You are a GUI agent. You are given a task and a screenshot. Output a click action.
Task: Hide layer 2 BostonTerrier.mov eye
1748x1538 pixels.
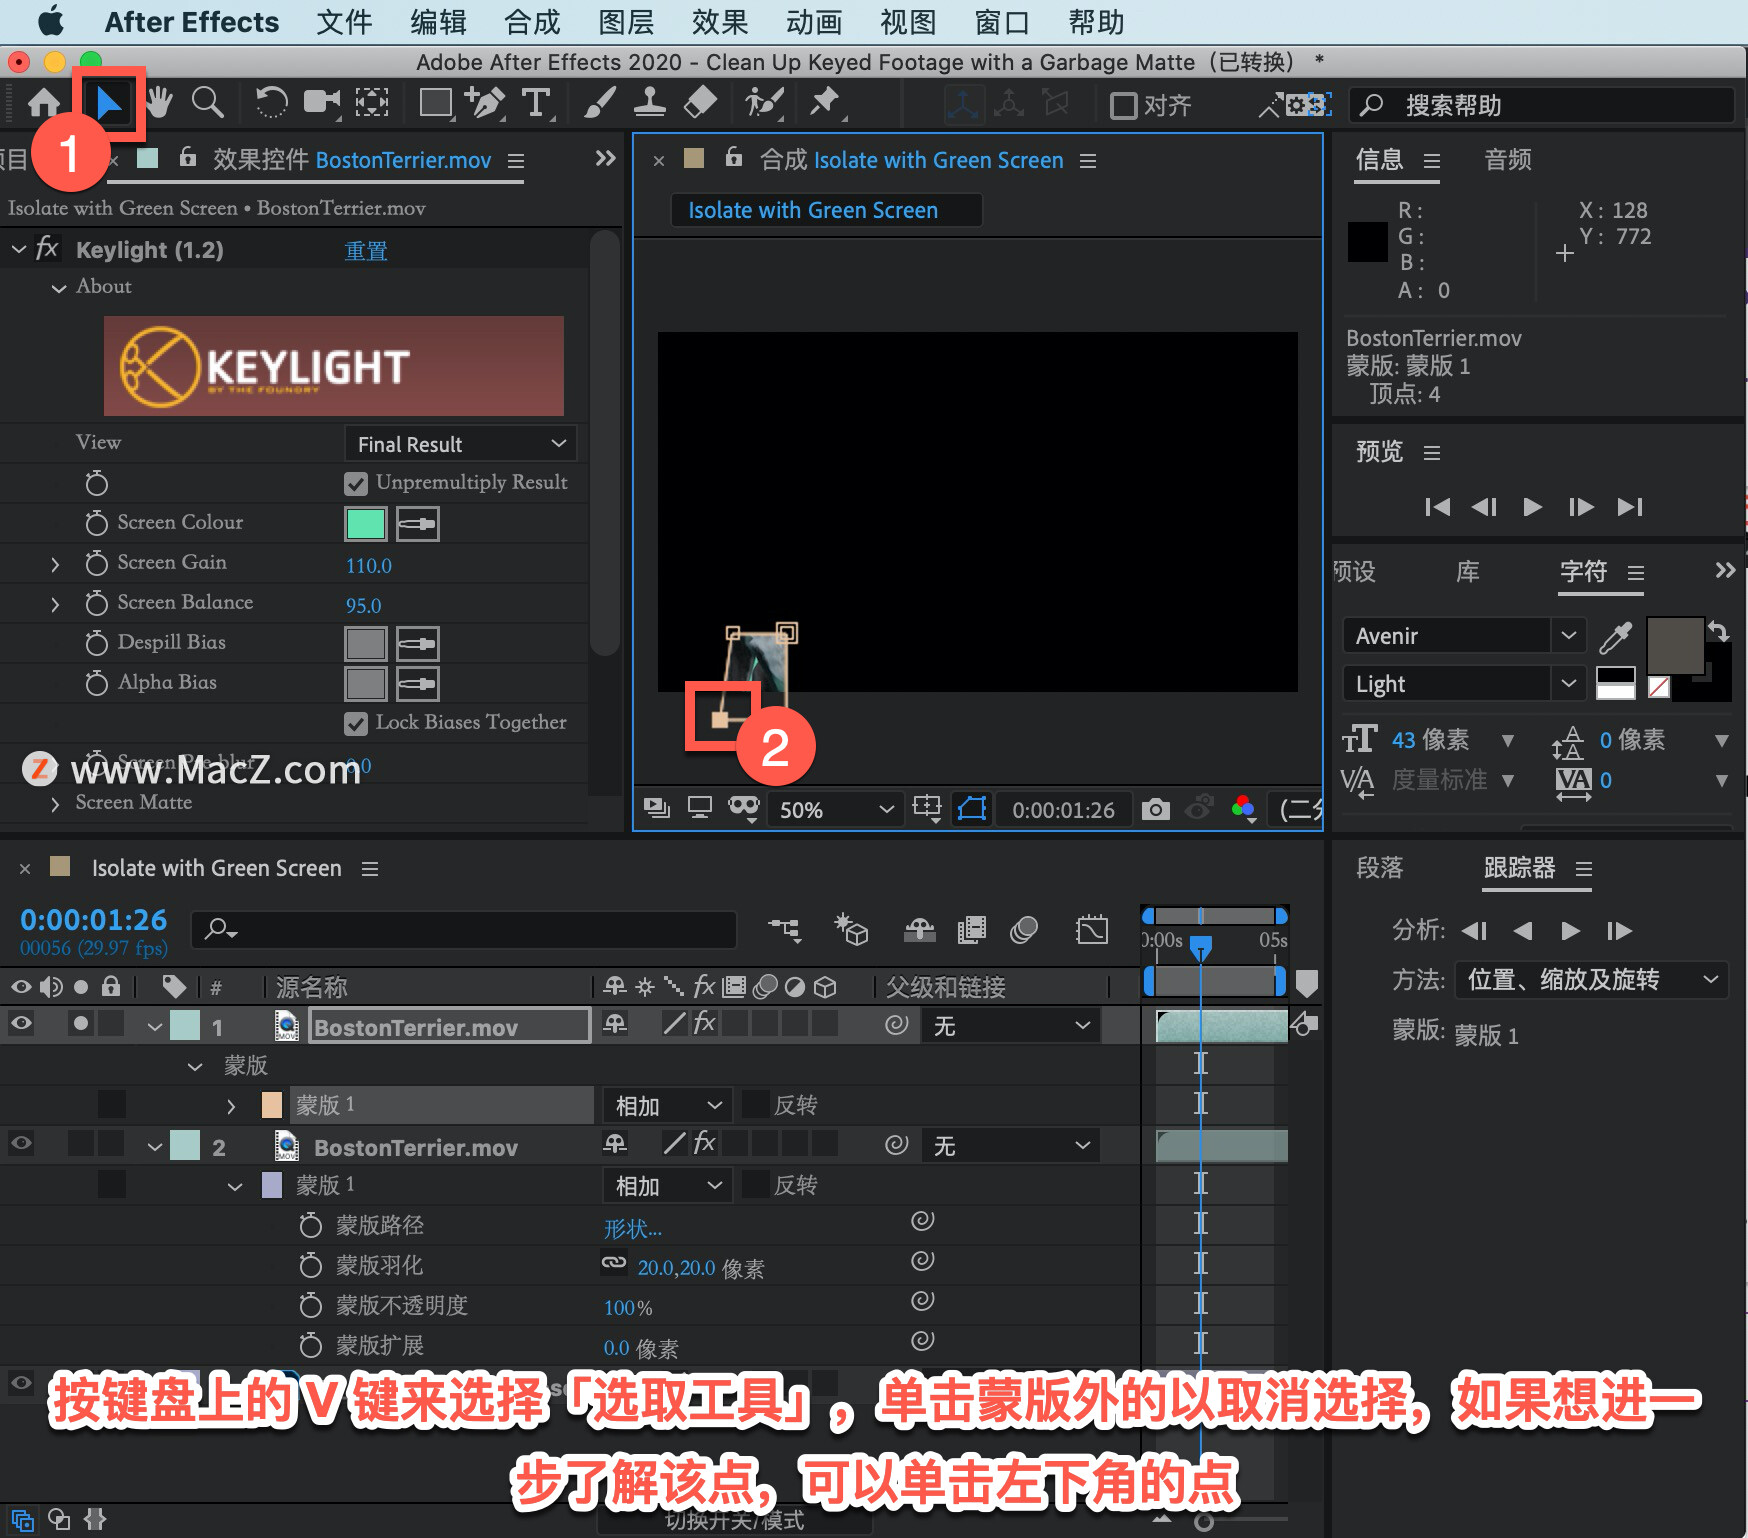(21, 1143)
